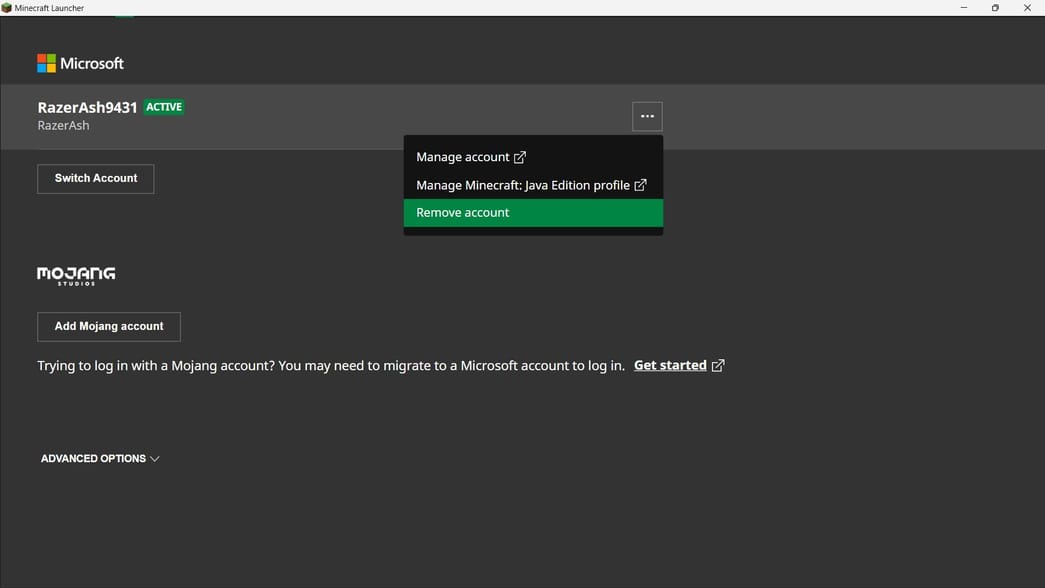Click the Microsoft four-square logo
Viewport: 1045px width, 588px height.
coord(45,62)
